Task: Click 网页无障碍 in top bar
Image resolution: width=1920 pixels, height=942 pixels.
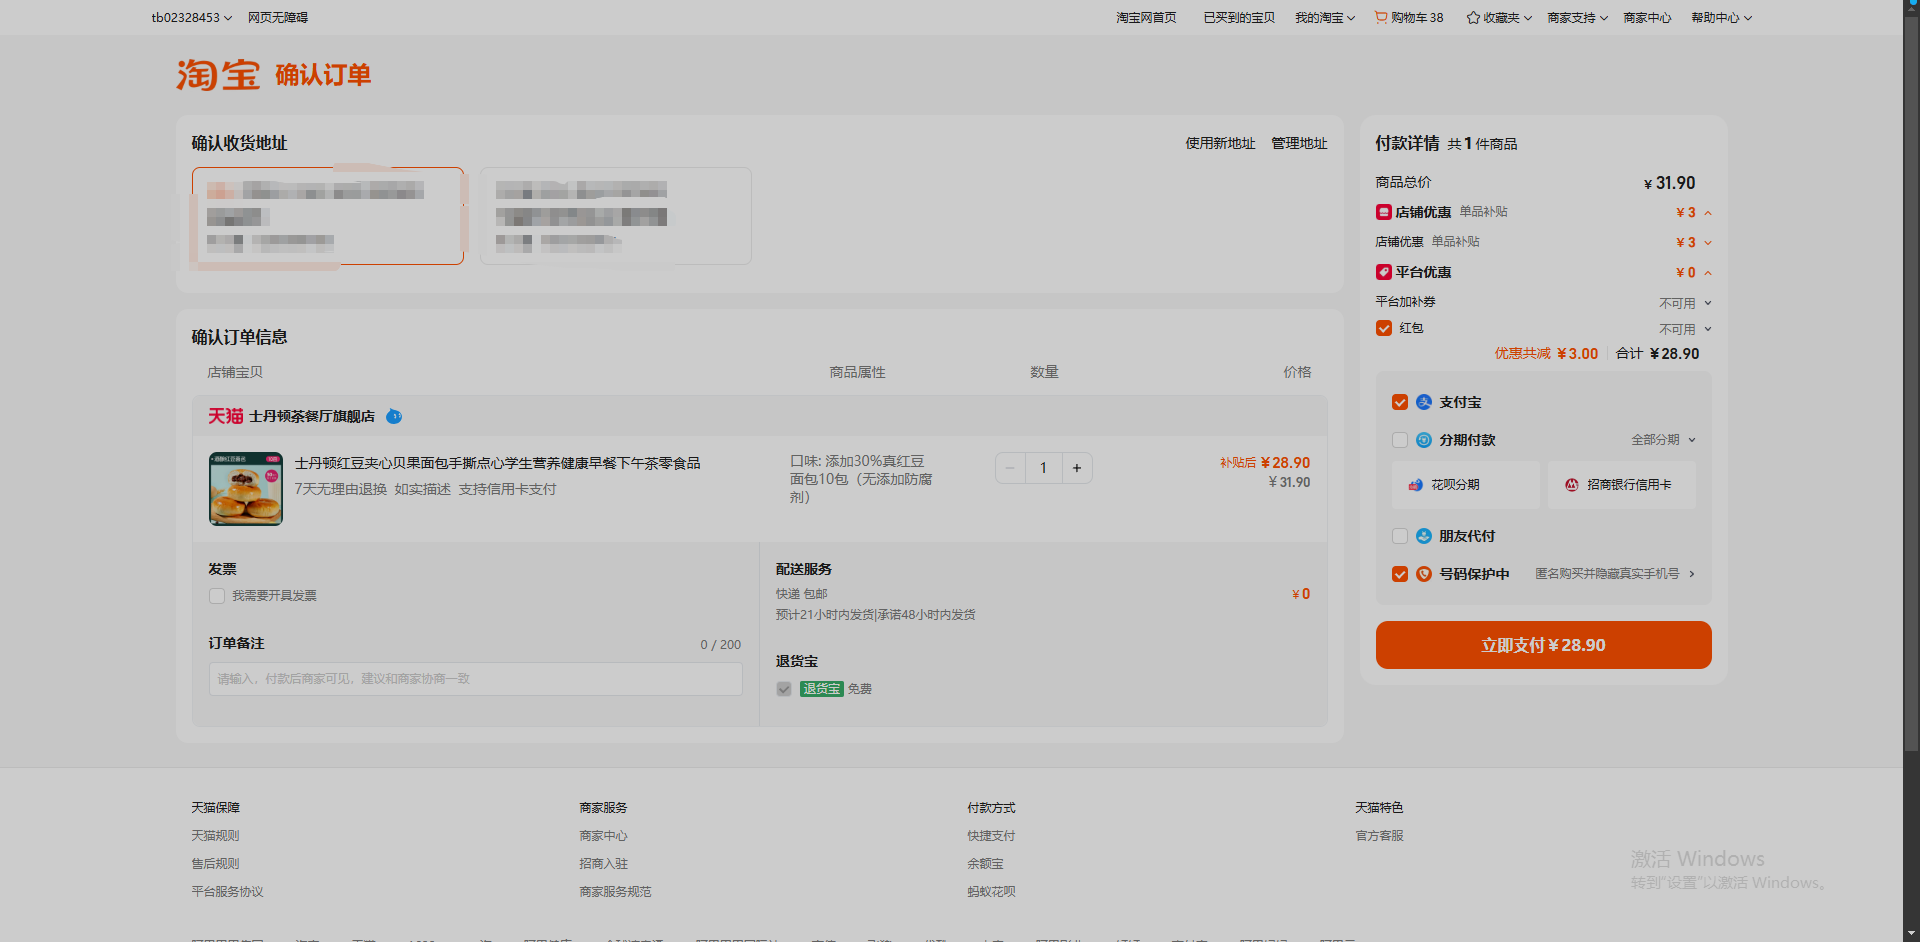Action: click(x=278, y=17)
